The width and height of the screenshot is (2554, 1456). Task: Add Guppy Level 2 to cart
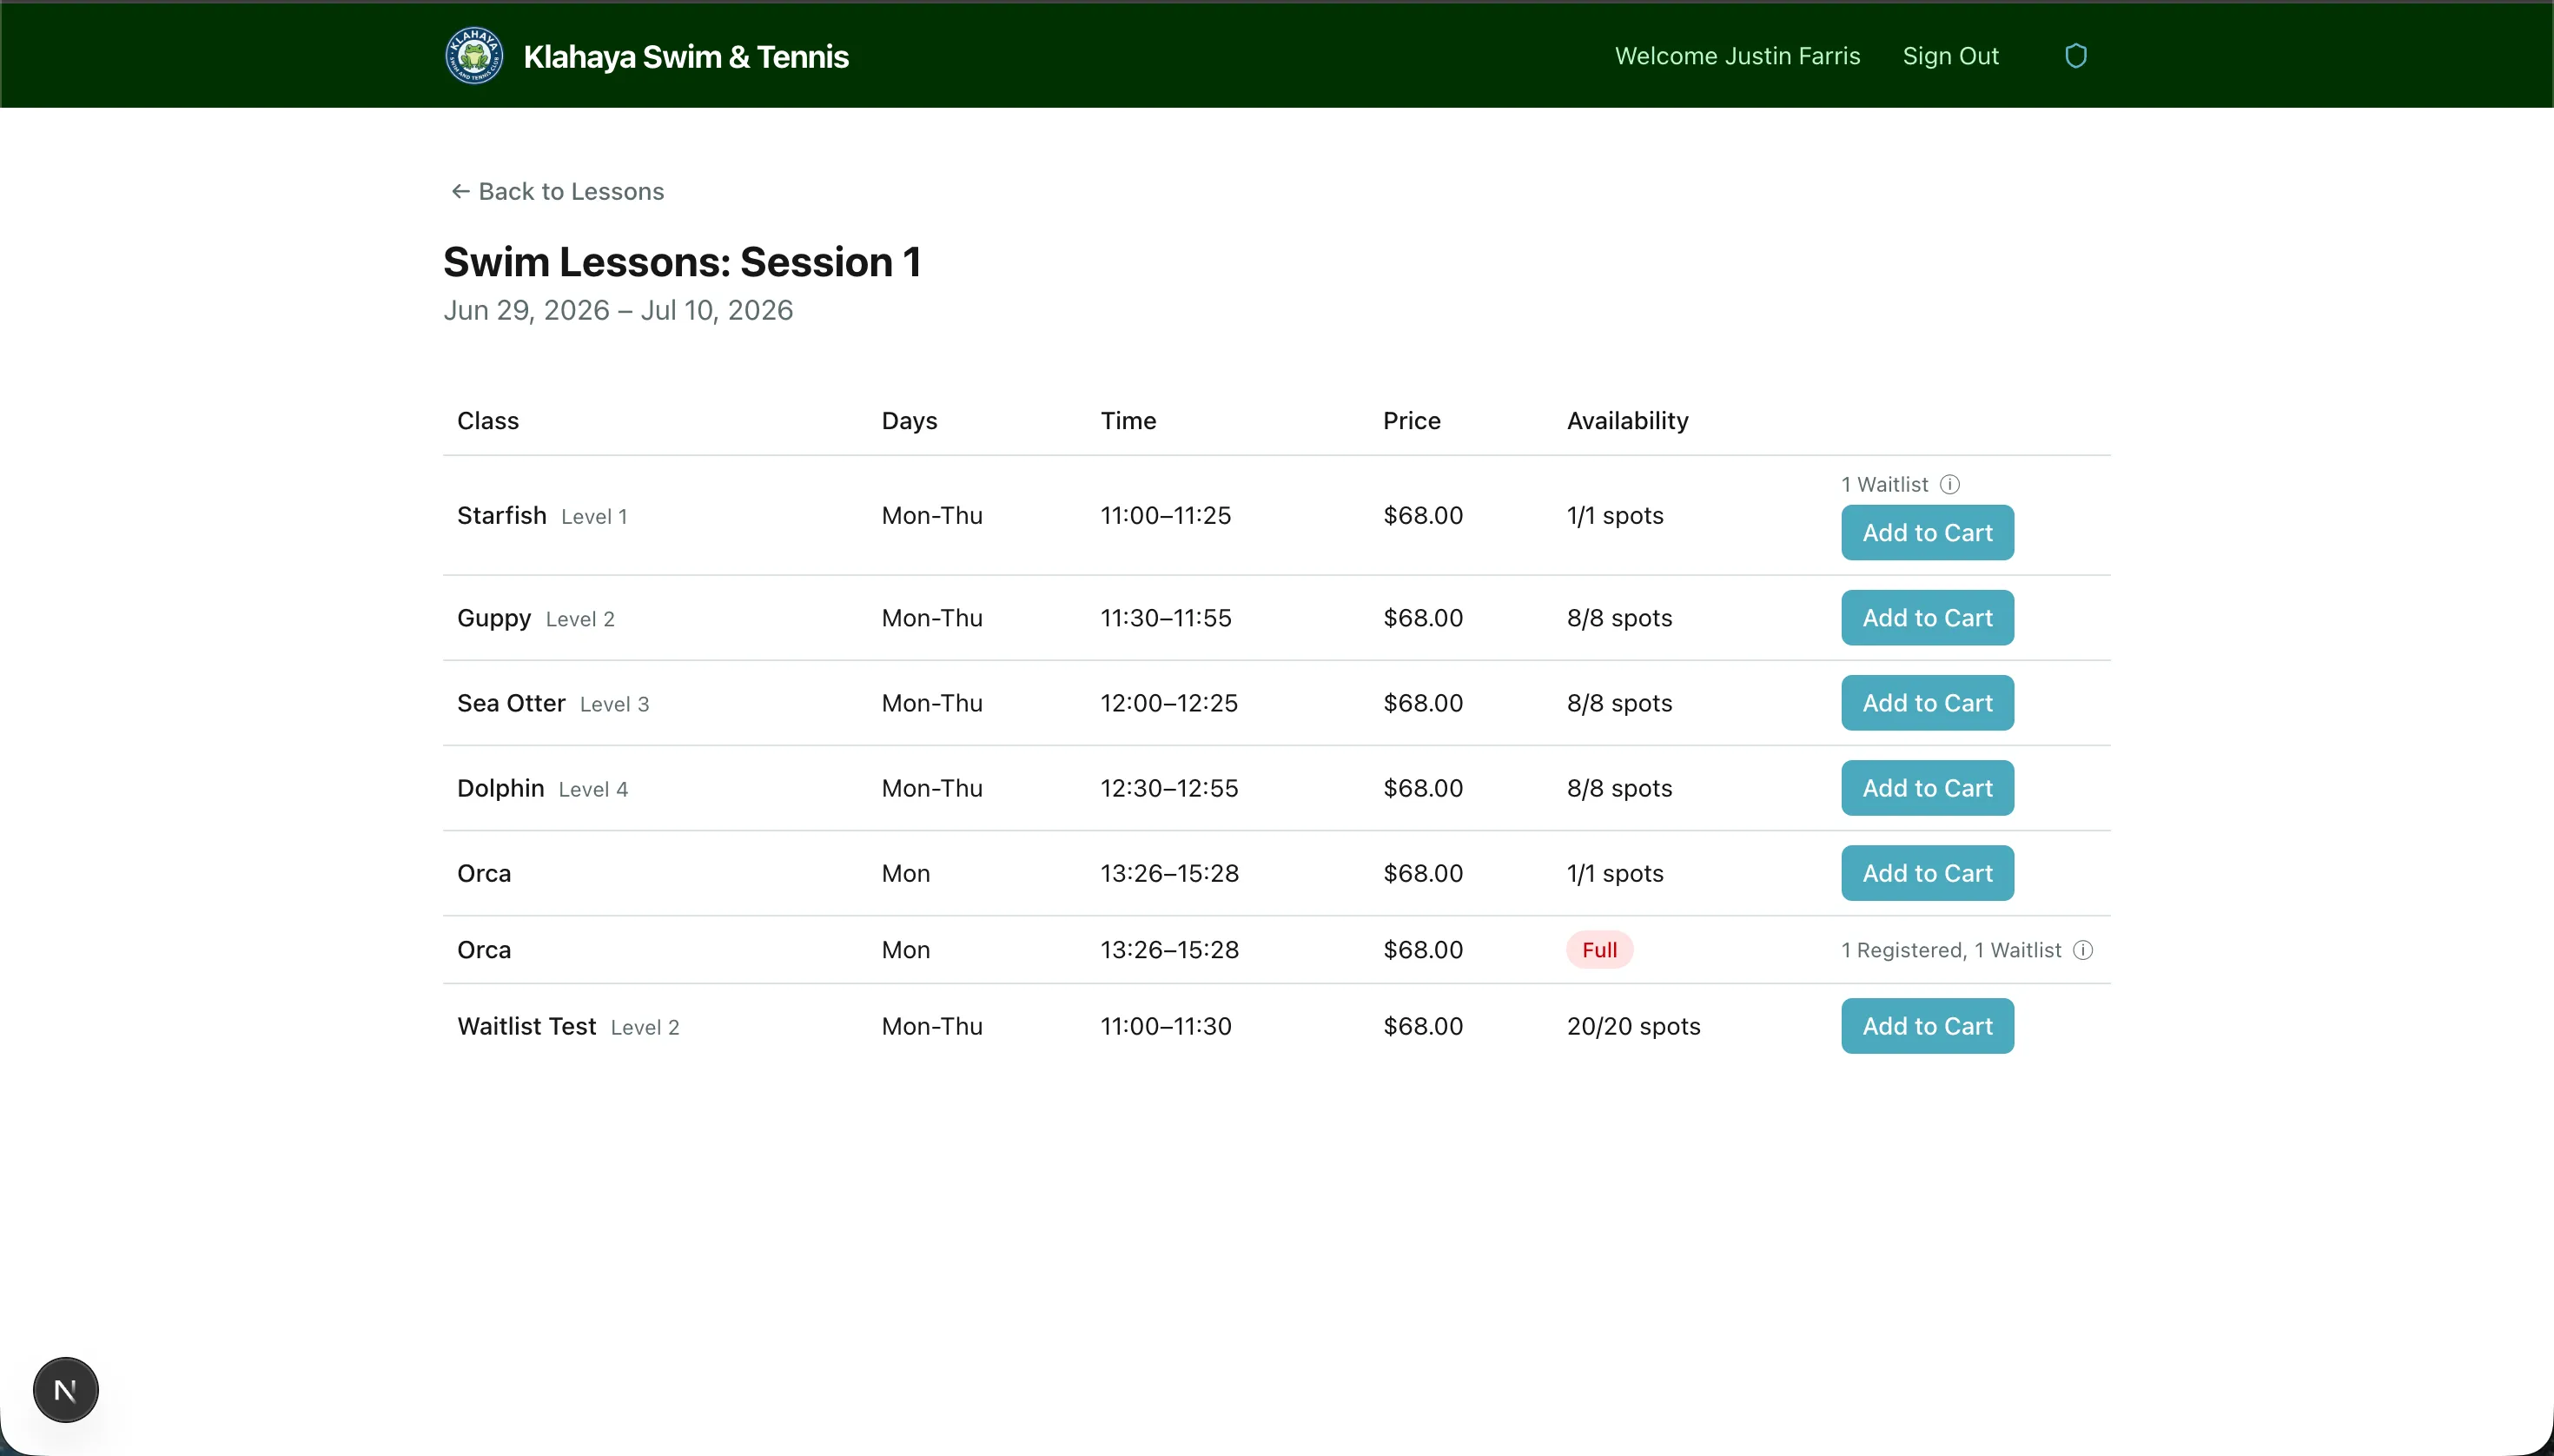(x=1925, y=617)
